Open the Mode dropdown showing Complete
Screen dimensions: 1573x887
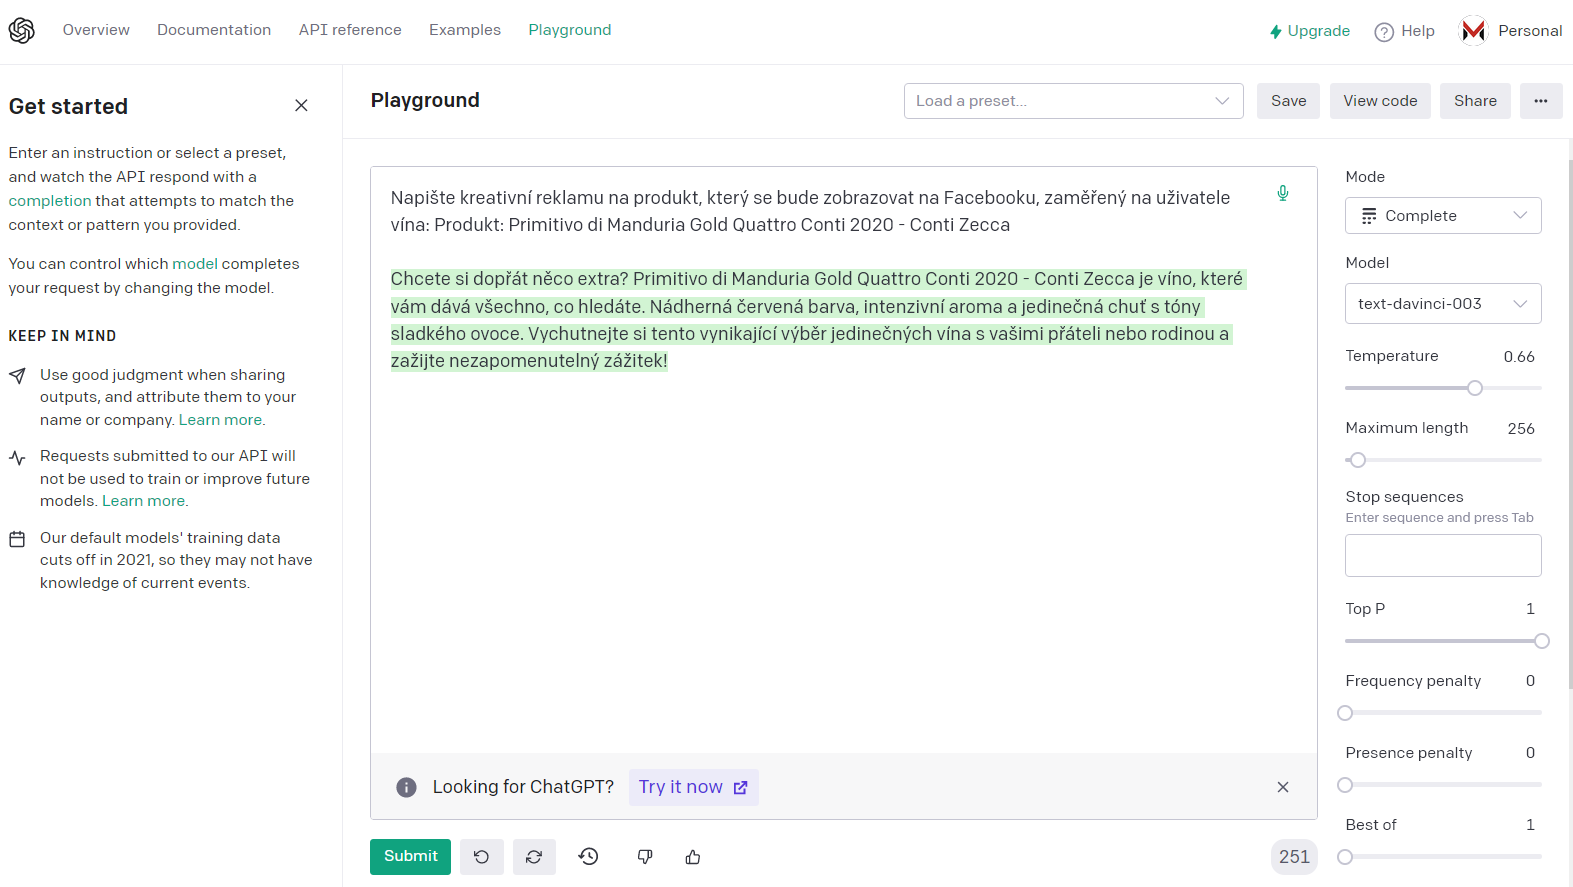(x=1443, y=216)
